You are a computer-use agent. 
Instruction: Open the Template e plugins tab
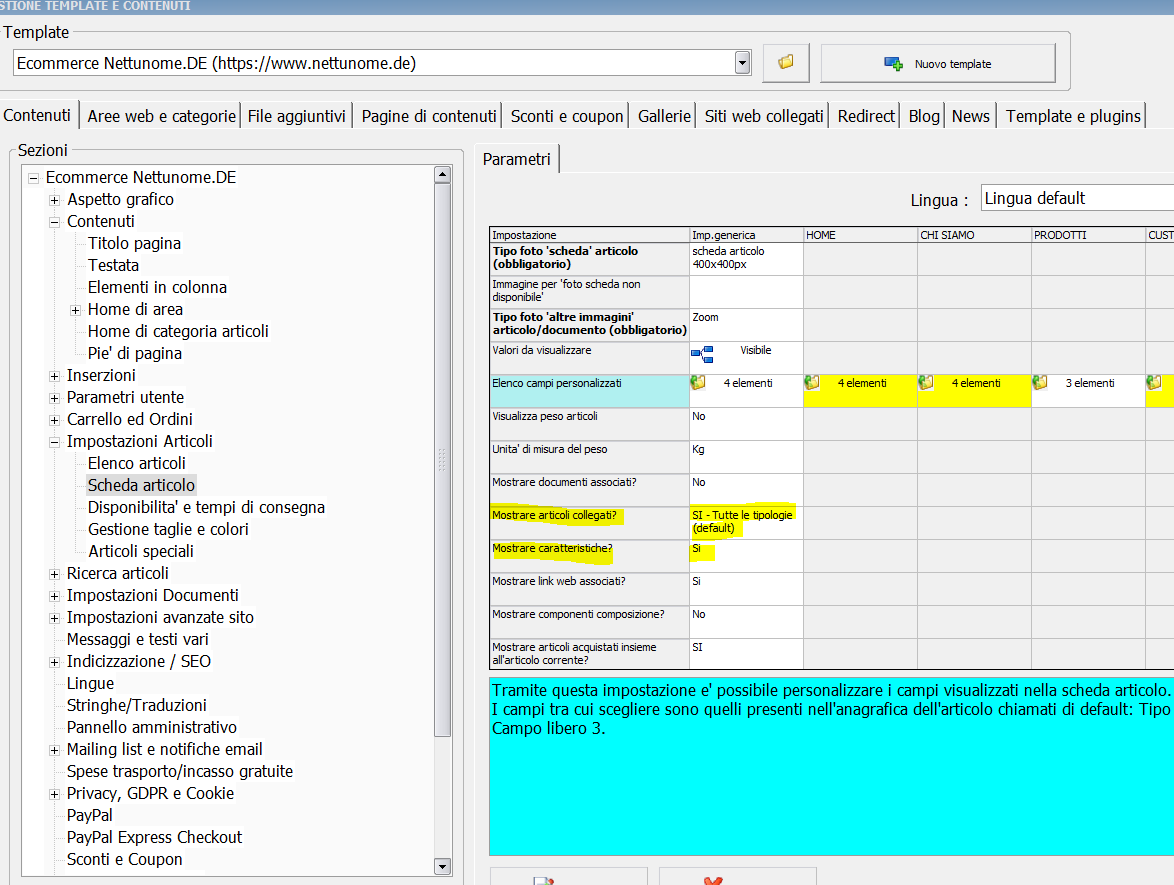pos(1073,116)
